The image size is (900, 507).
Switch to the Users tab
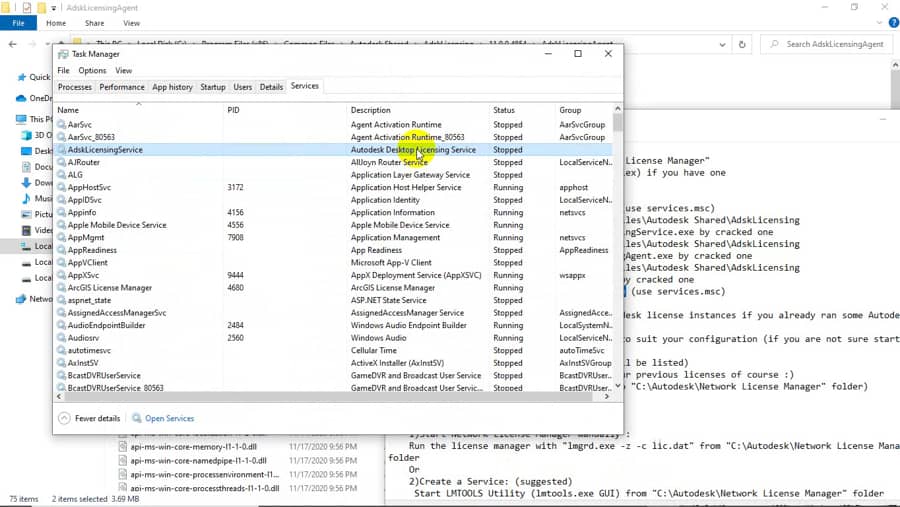pyautogui.click(x=242, y=87)
